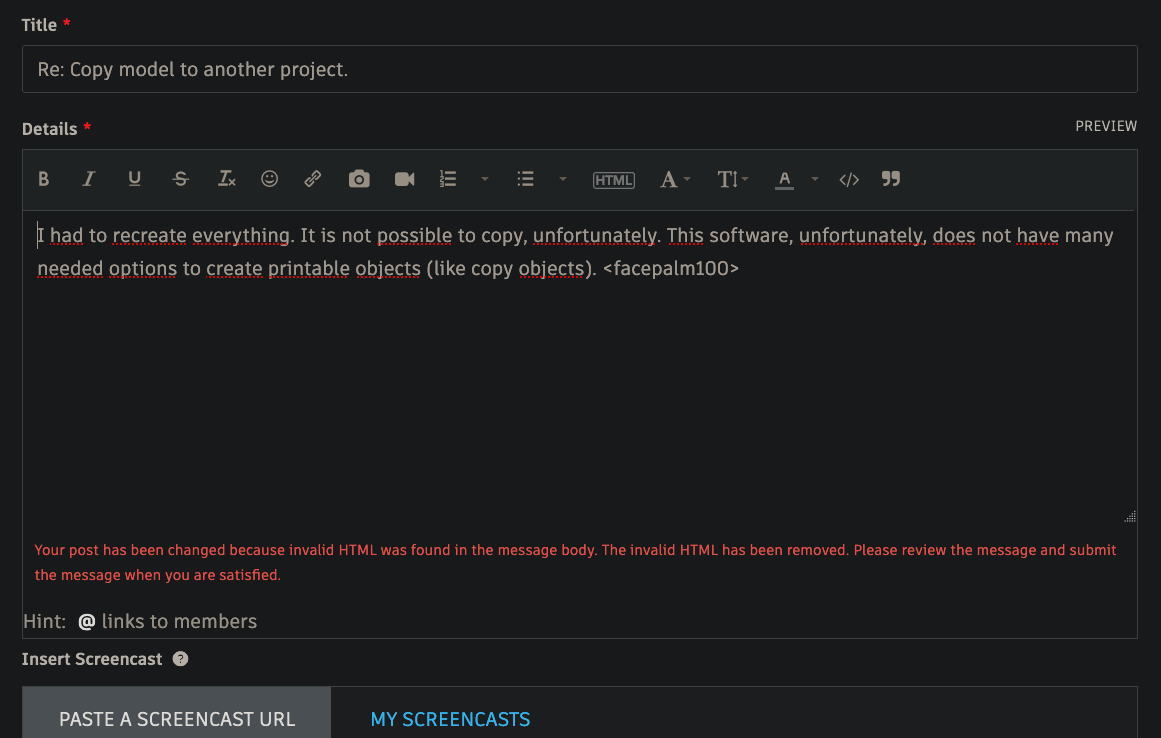The height and width of the screenshot is (738, 1161).
Task: Switch to the MY SCREENCASTS tab
Action: click(x=450, y=718)
